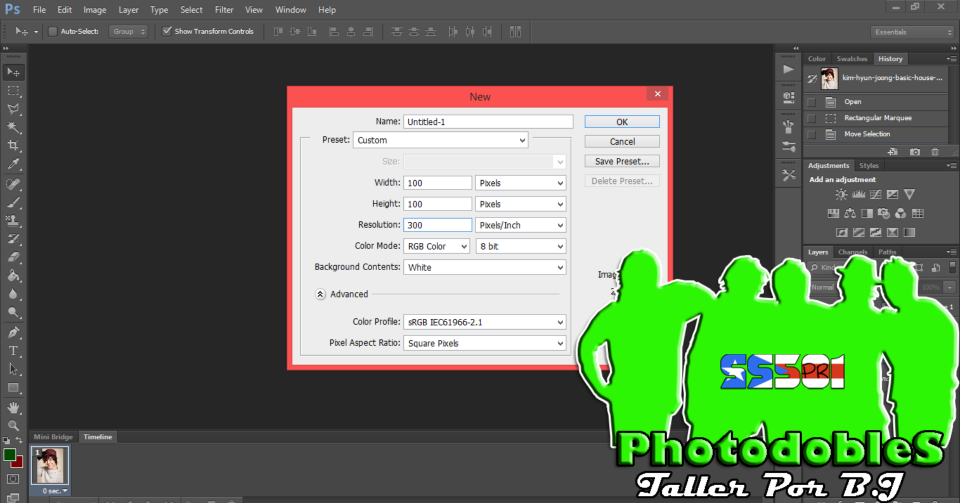Uncheck Show Transform Controls
Viewport: 960px width, 503px height.
[x=167, y=31]
